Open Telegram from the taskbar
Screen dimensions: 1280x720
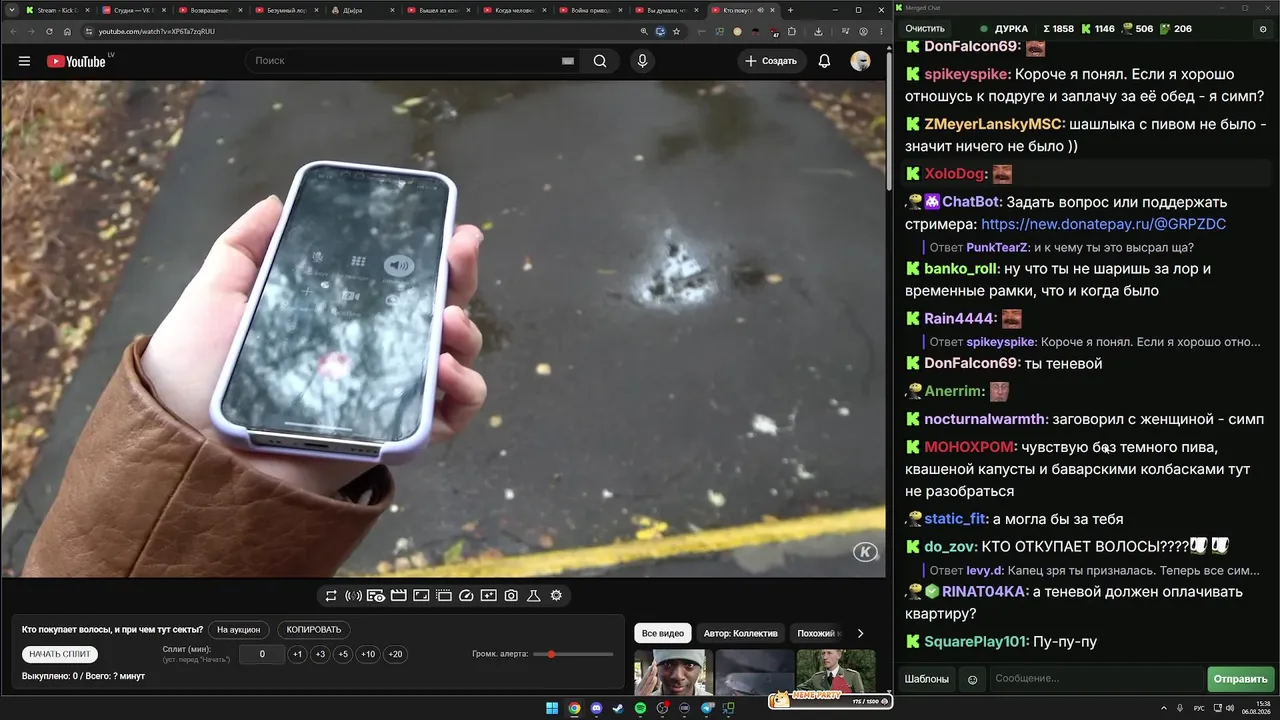click(x=707, y=709)
